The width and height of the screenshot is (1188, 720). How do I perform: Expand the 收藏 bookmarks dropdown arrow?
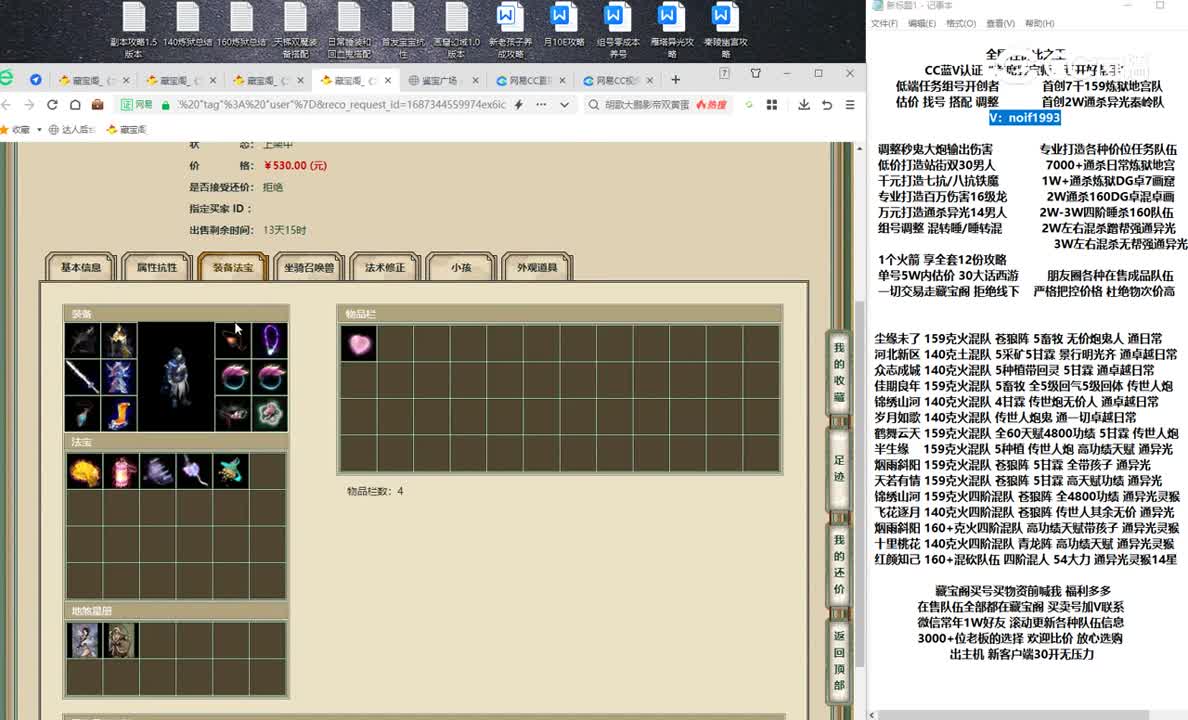coord(39,130)
